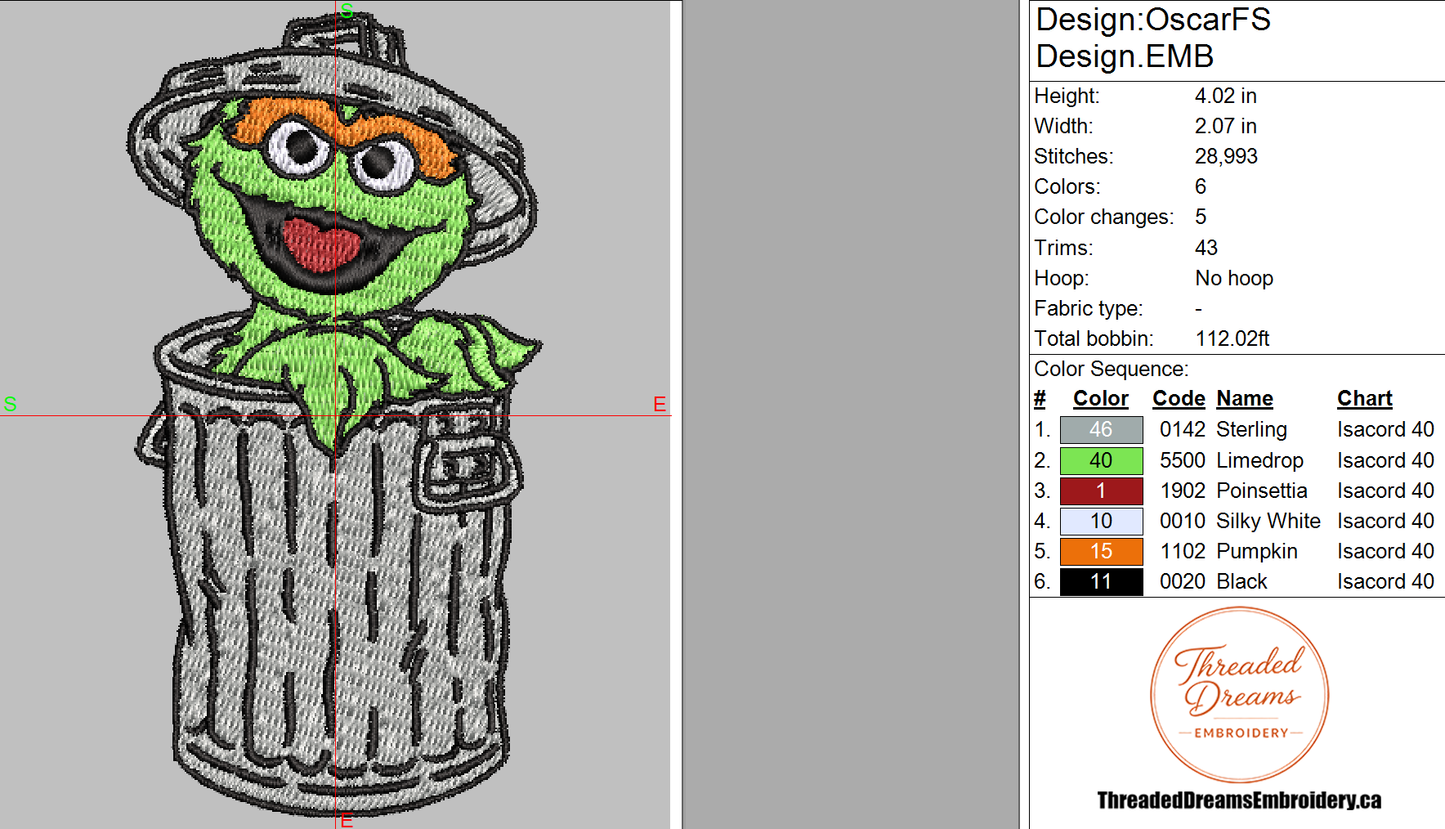Click the Black swatch numbered 11
Viewport: 1445px width, 829px height.
1101,581
